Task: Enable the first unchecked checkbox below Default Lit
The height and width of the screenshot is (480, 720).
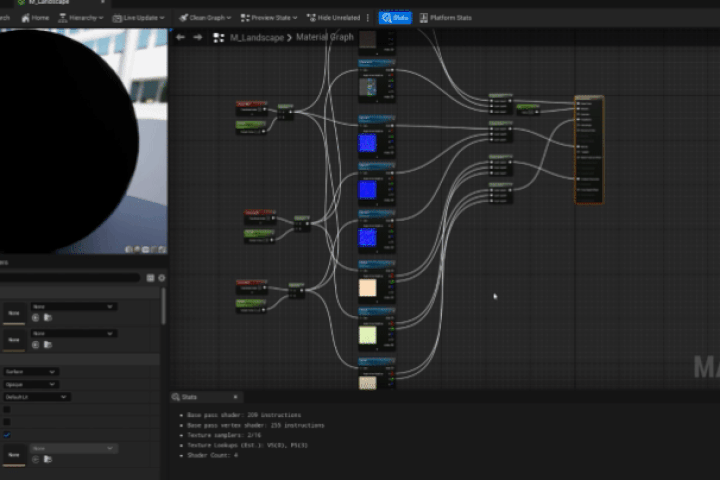Action: pyautogui.click(x=7, y=409)
